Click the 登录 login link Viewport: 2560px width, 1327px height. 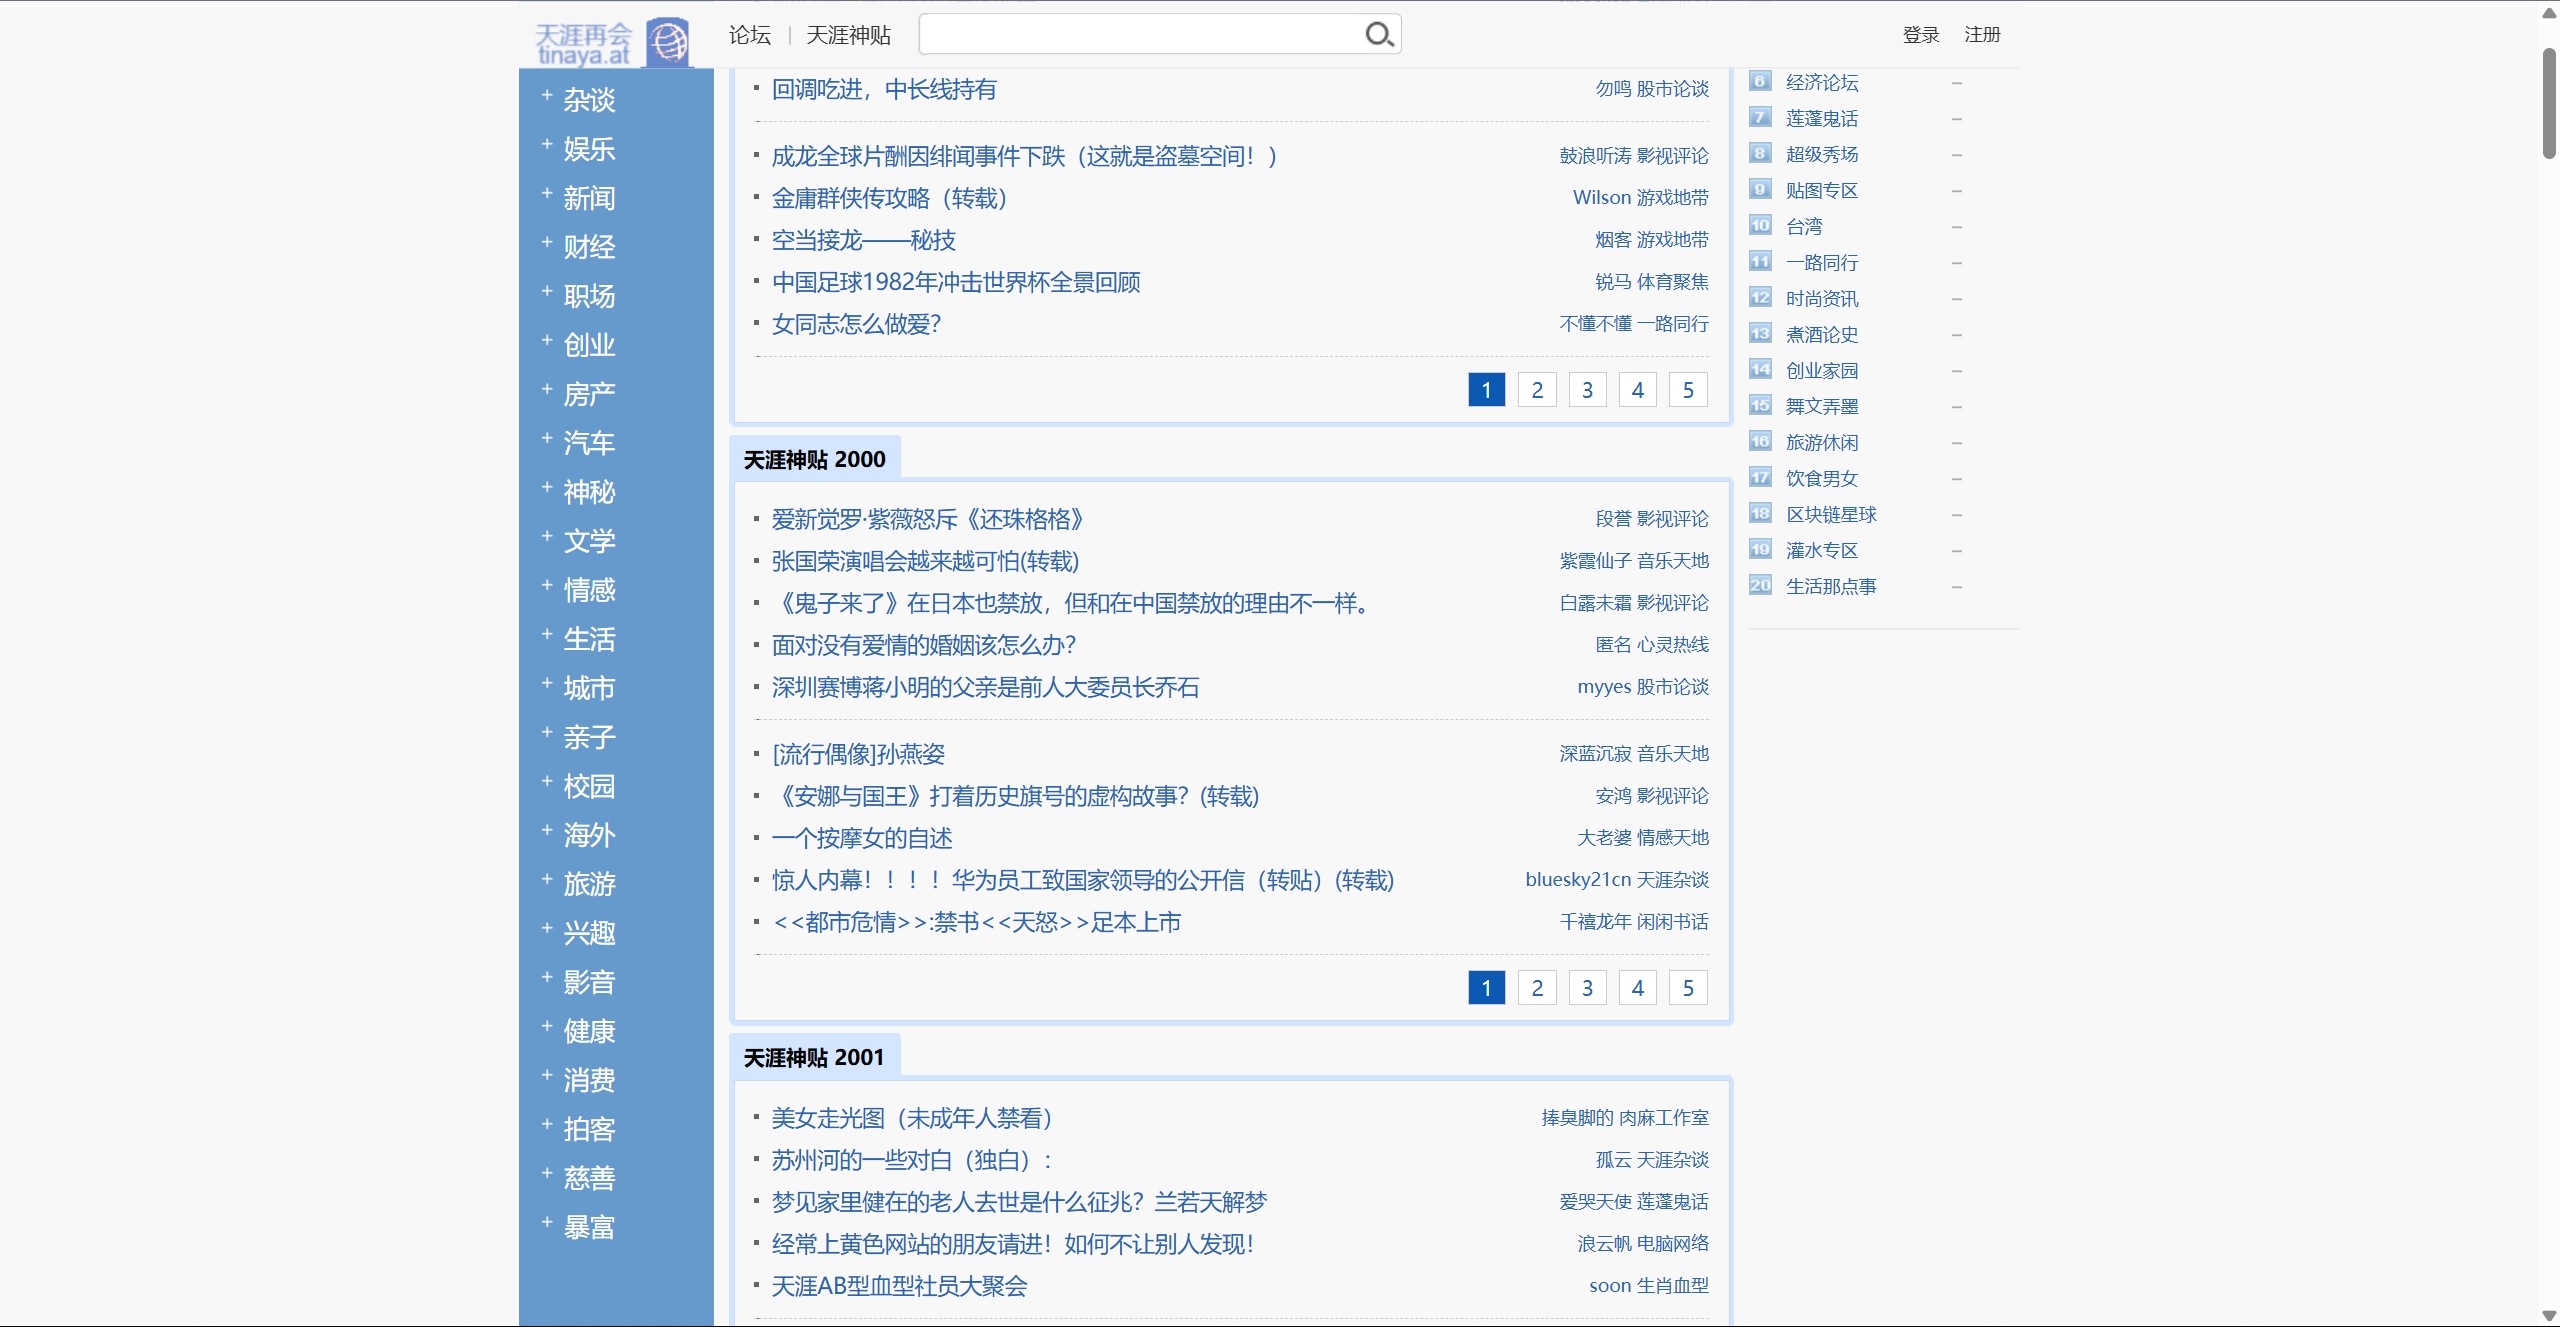(x=1920, y=35)
